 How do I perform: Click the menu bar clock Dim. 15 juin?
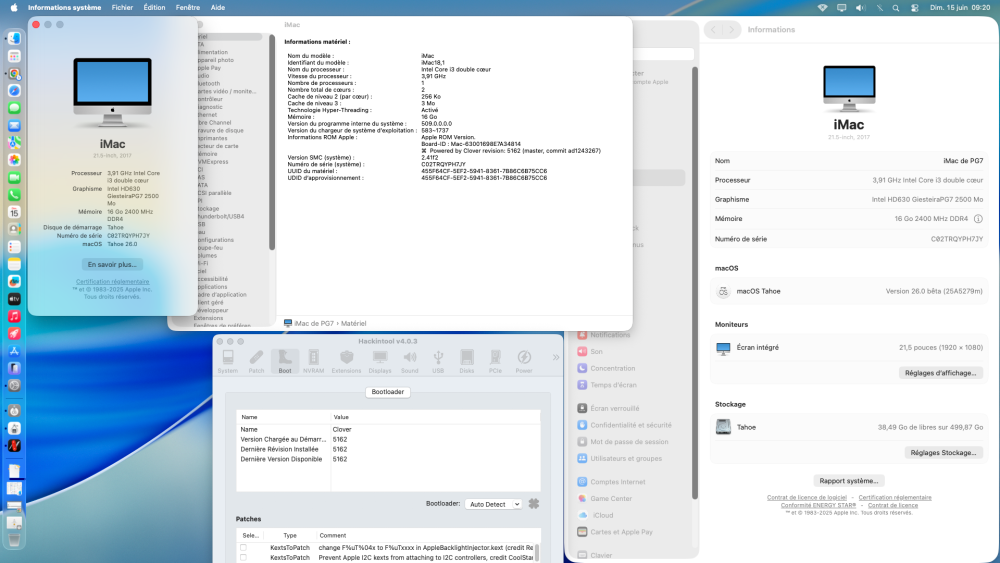click(959, 8)
